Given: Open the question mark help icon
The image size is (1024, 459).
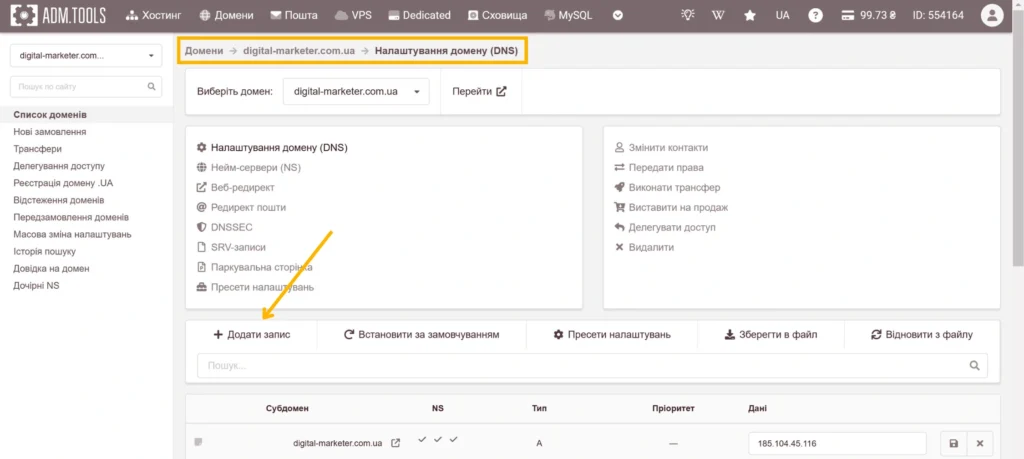Looking at the screenshot, I should click(x=815, y=15).
